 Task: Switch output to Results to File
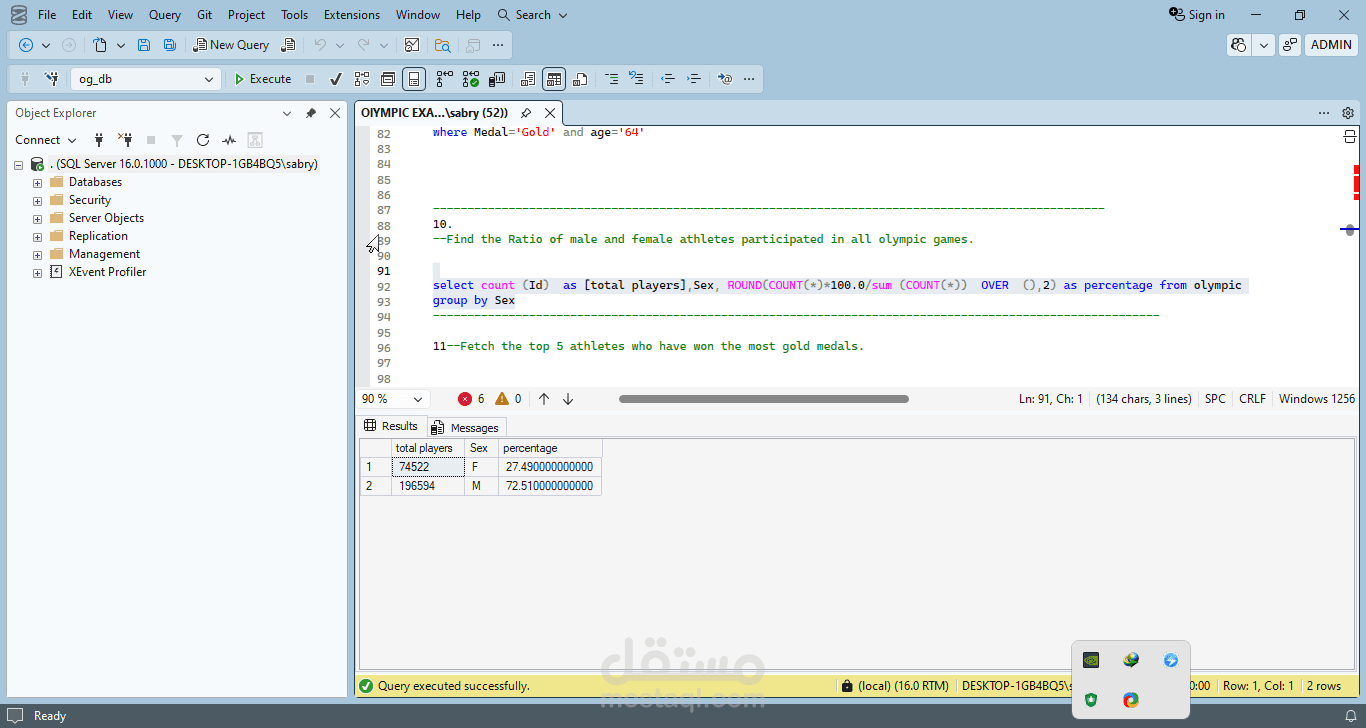pos(581,79)
